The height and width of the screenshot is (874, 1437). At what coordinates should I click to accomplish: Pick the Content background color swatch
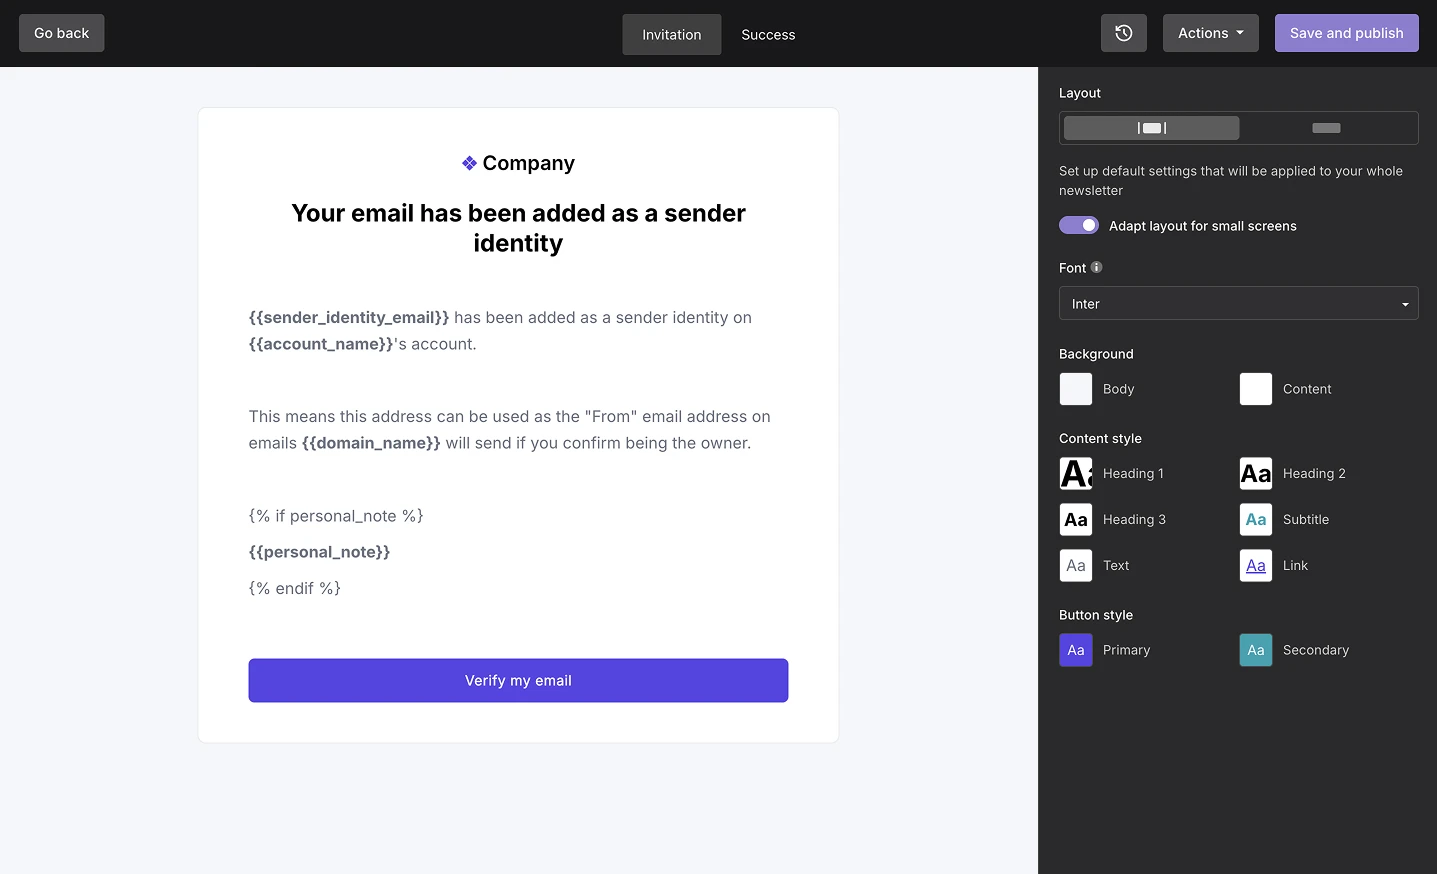(x=1256, y=389)
